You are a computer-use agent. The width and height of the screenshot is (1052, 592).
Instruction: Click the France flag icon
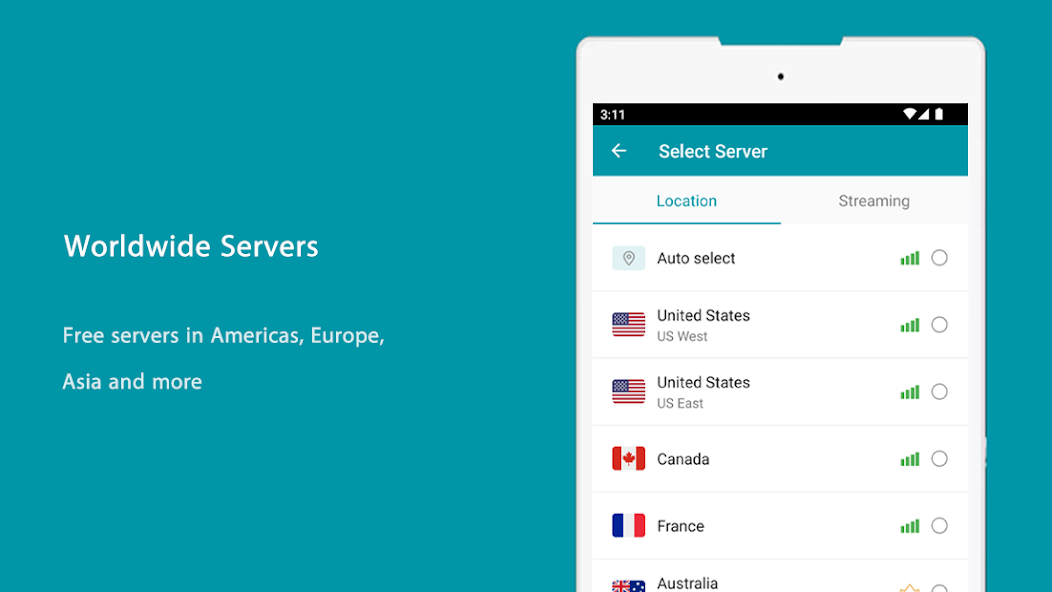628,525
